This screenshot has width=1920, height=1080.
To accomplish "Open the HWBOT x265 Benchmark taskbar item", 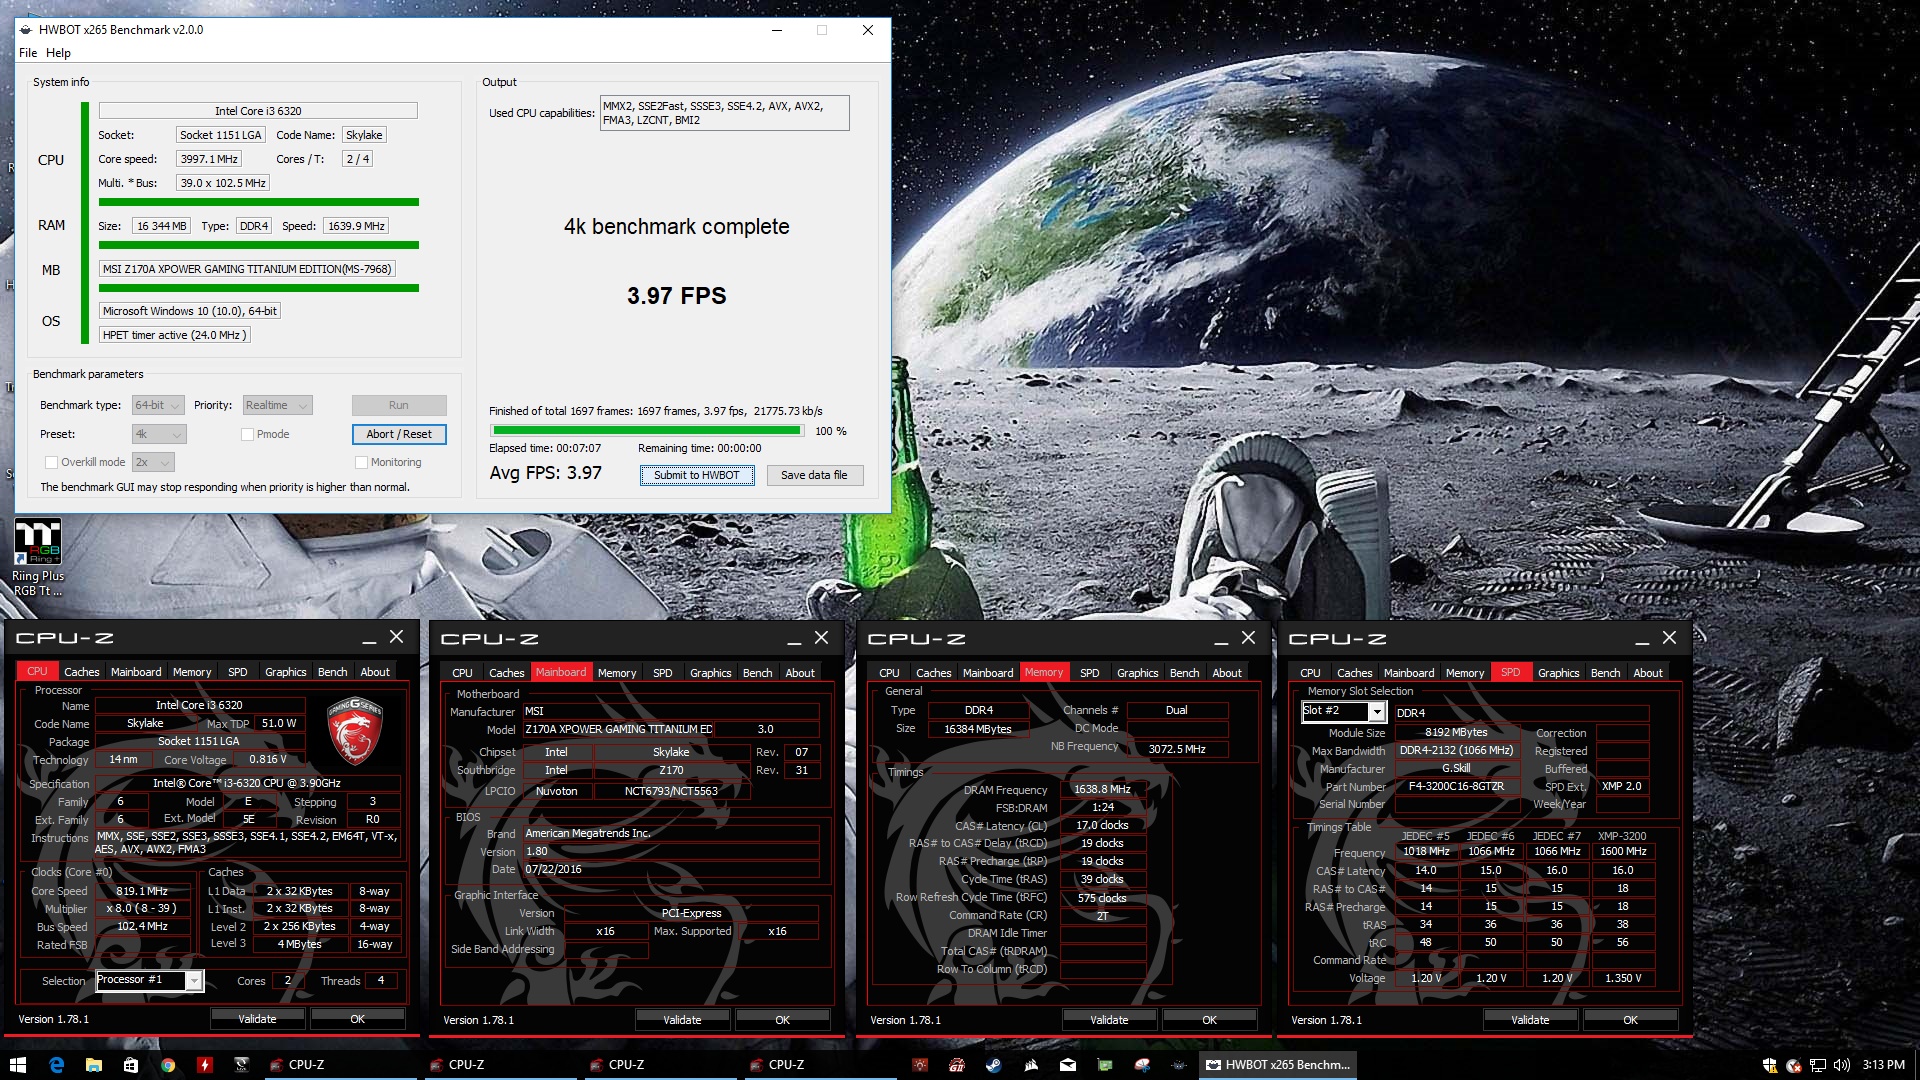I will (1279, 1065).
